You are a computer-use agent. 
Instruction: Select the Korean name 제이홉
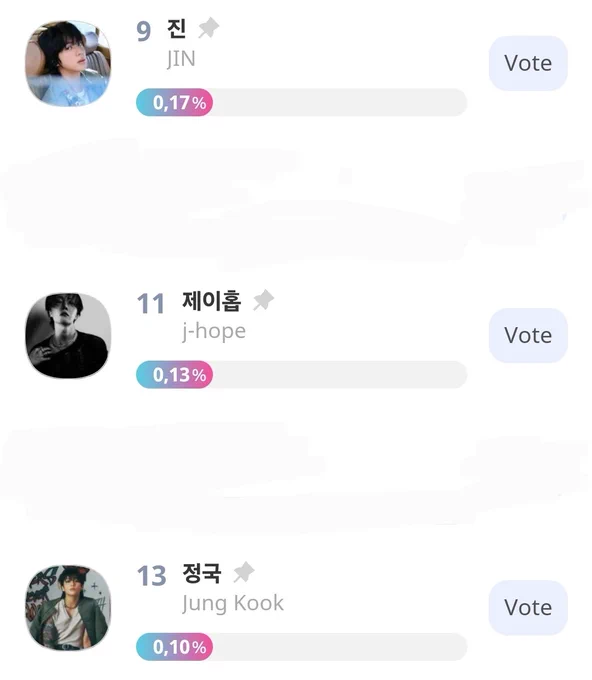coord(211,301)
